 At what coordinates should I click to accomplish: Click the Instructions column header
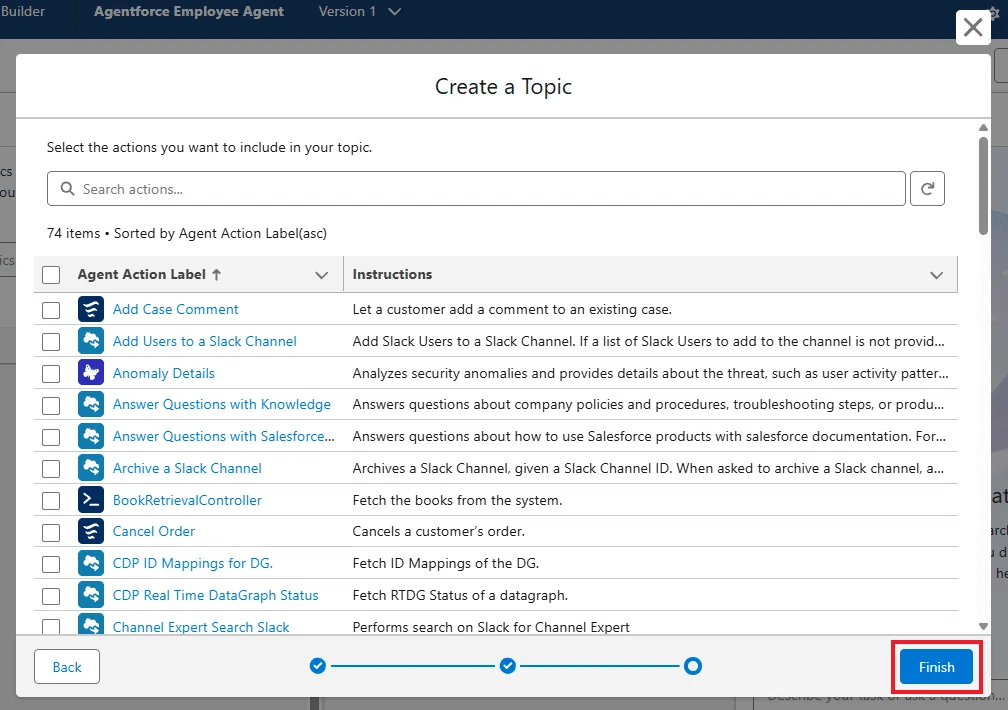pos(392,275)
